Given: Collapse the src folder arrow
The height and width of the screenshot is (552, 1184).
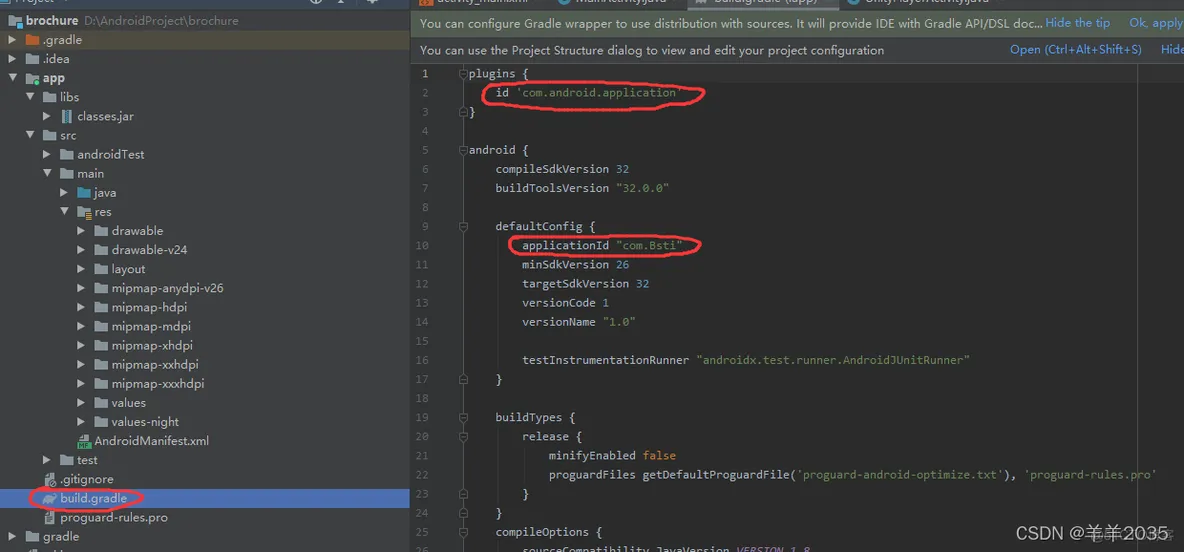Looking at the screenshot, I should pyautogui.click(x=29, y=135).
